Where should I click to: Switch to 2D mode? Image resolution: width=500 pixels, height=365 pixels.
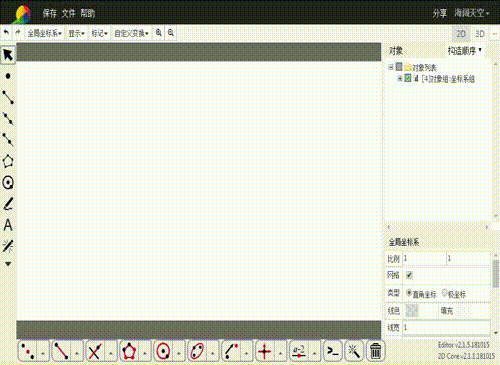tap(461, 34)
